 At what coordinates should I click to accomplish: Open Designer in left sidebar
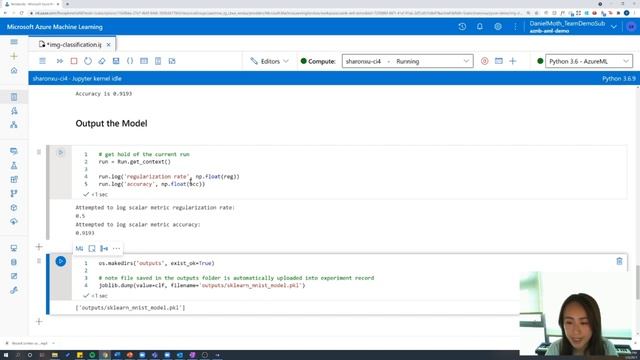point(14,125)
